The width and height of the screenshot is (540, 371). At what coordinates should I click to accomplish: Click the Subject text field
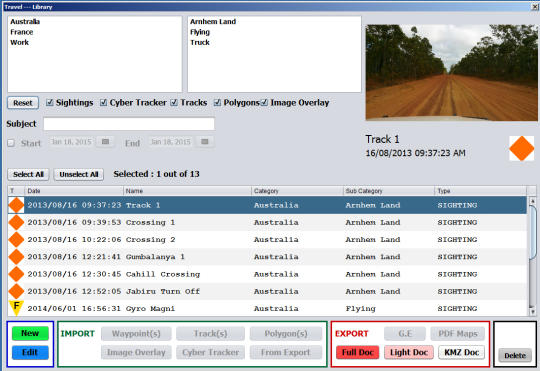point(129,124)
